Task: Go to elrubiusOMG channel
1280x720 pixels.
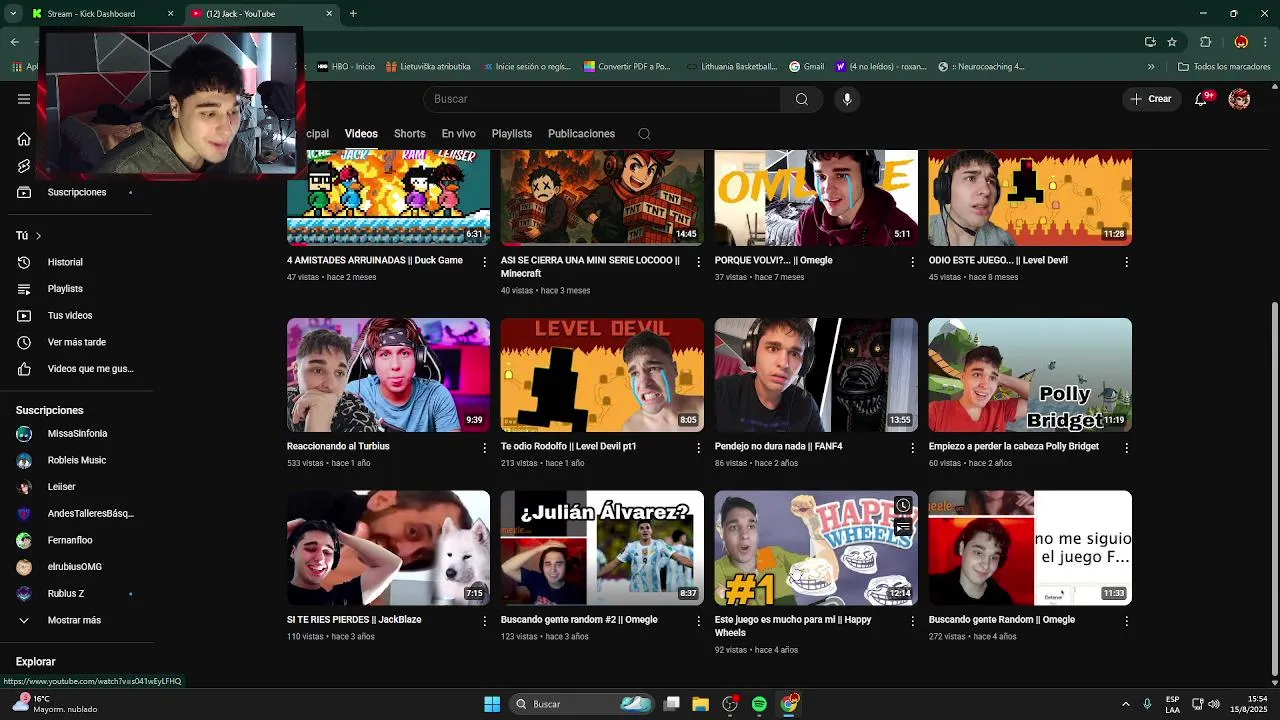Action: point(75,567)
